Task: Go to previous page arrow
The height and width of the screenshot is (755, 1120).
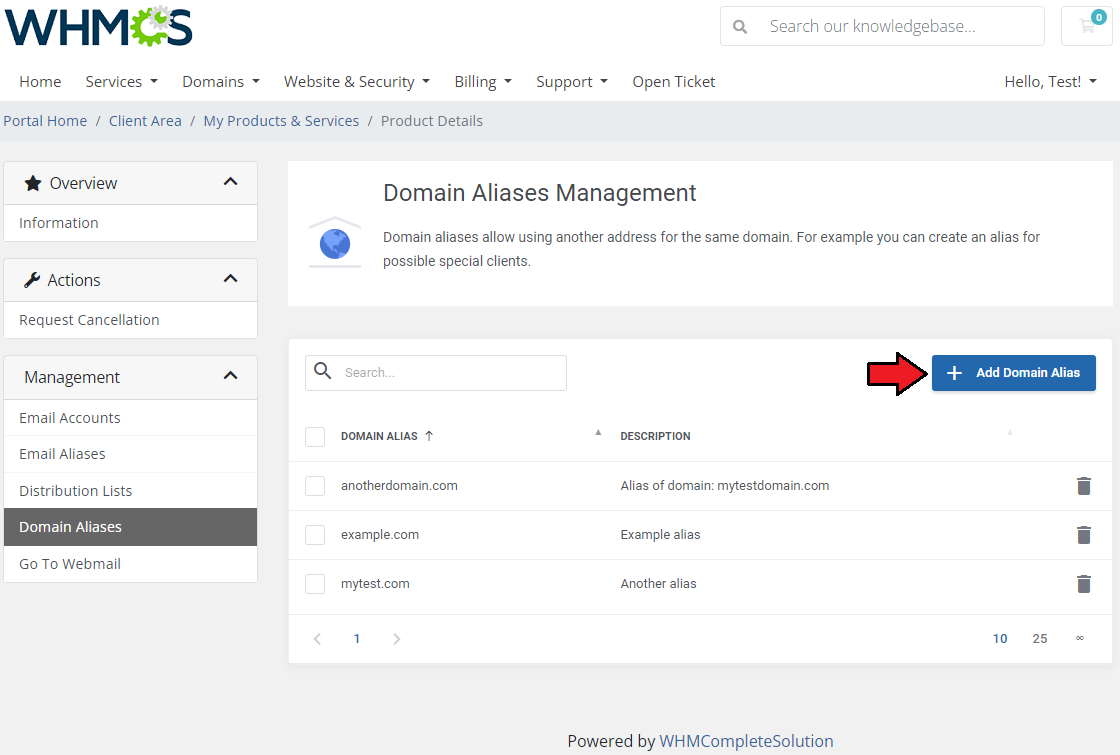Action: [317, 639]
